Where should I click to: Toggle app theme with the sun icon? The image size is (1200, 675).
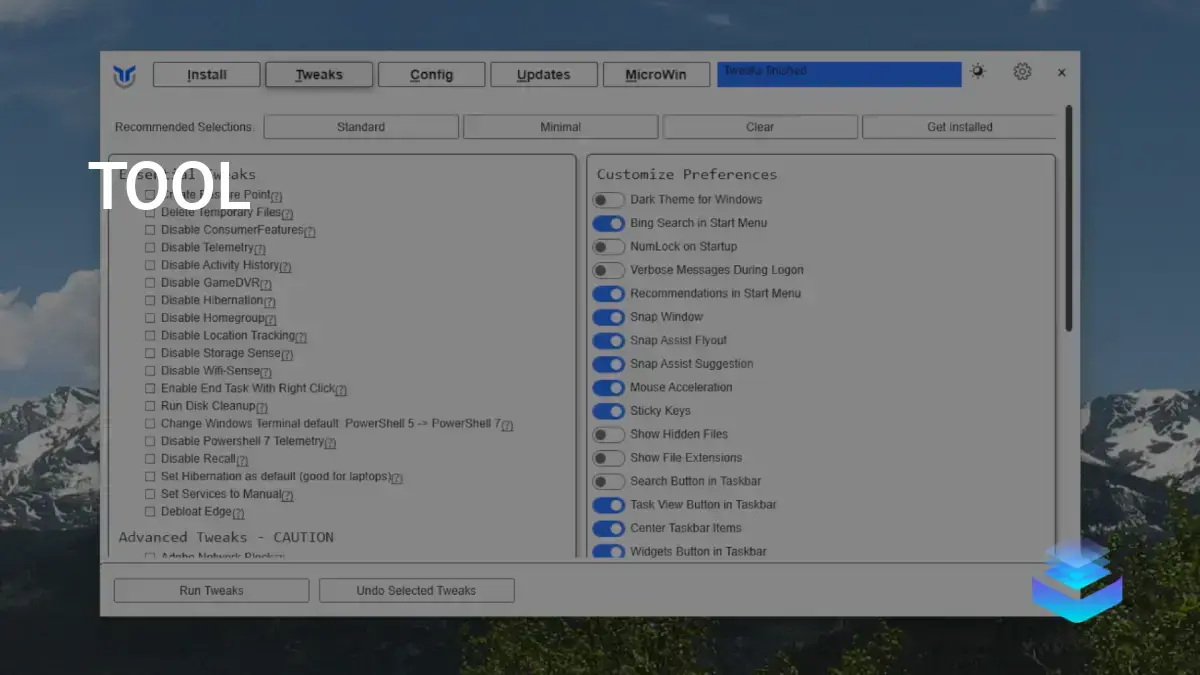pos(978,71)
